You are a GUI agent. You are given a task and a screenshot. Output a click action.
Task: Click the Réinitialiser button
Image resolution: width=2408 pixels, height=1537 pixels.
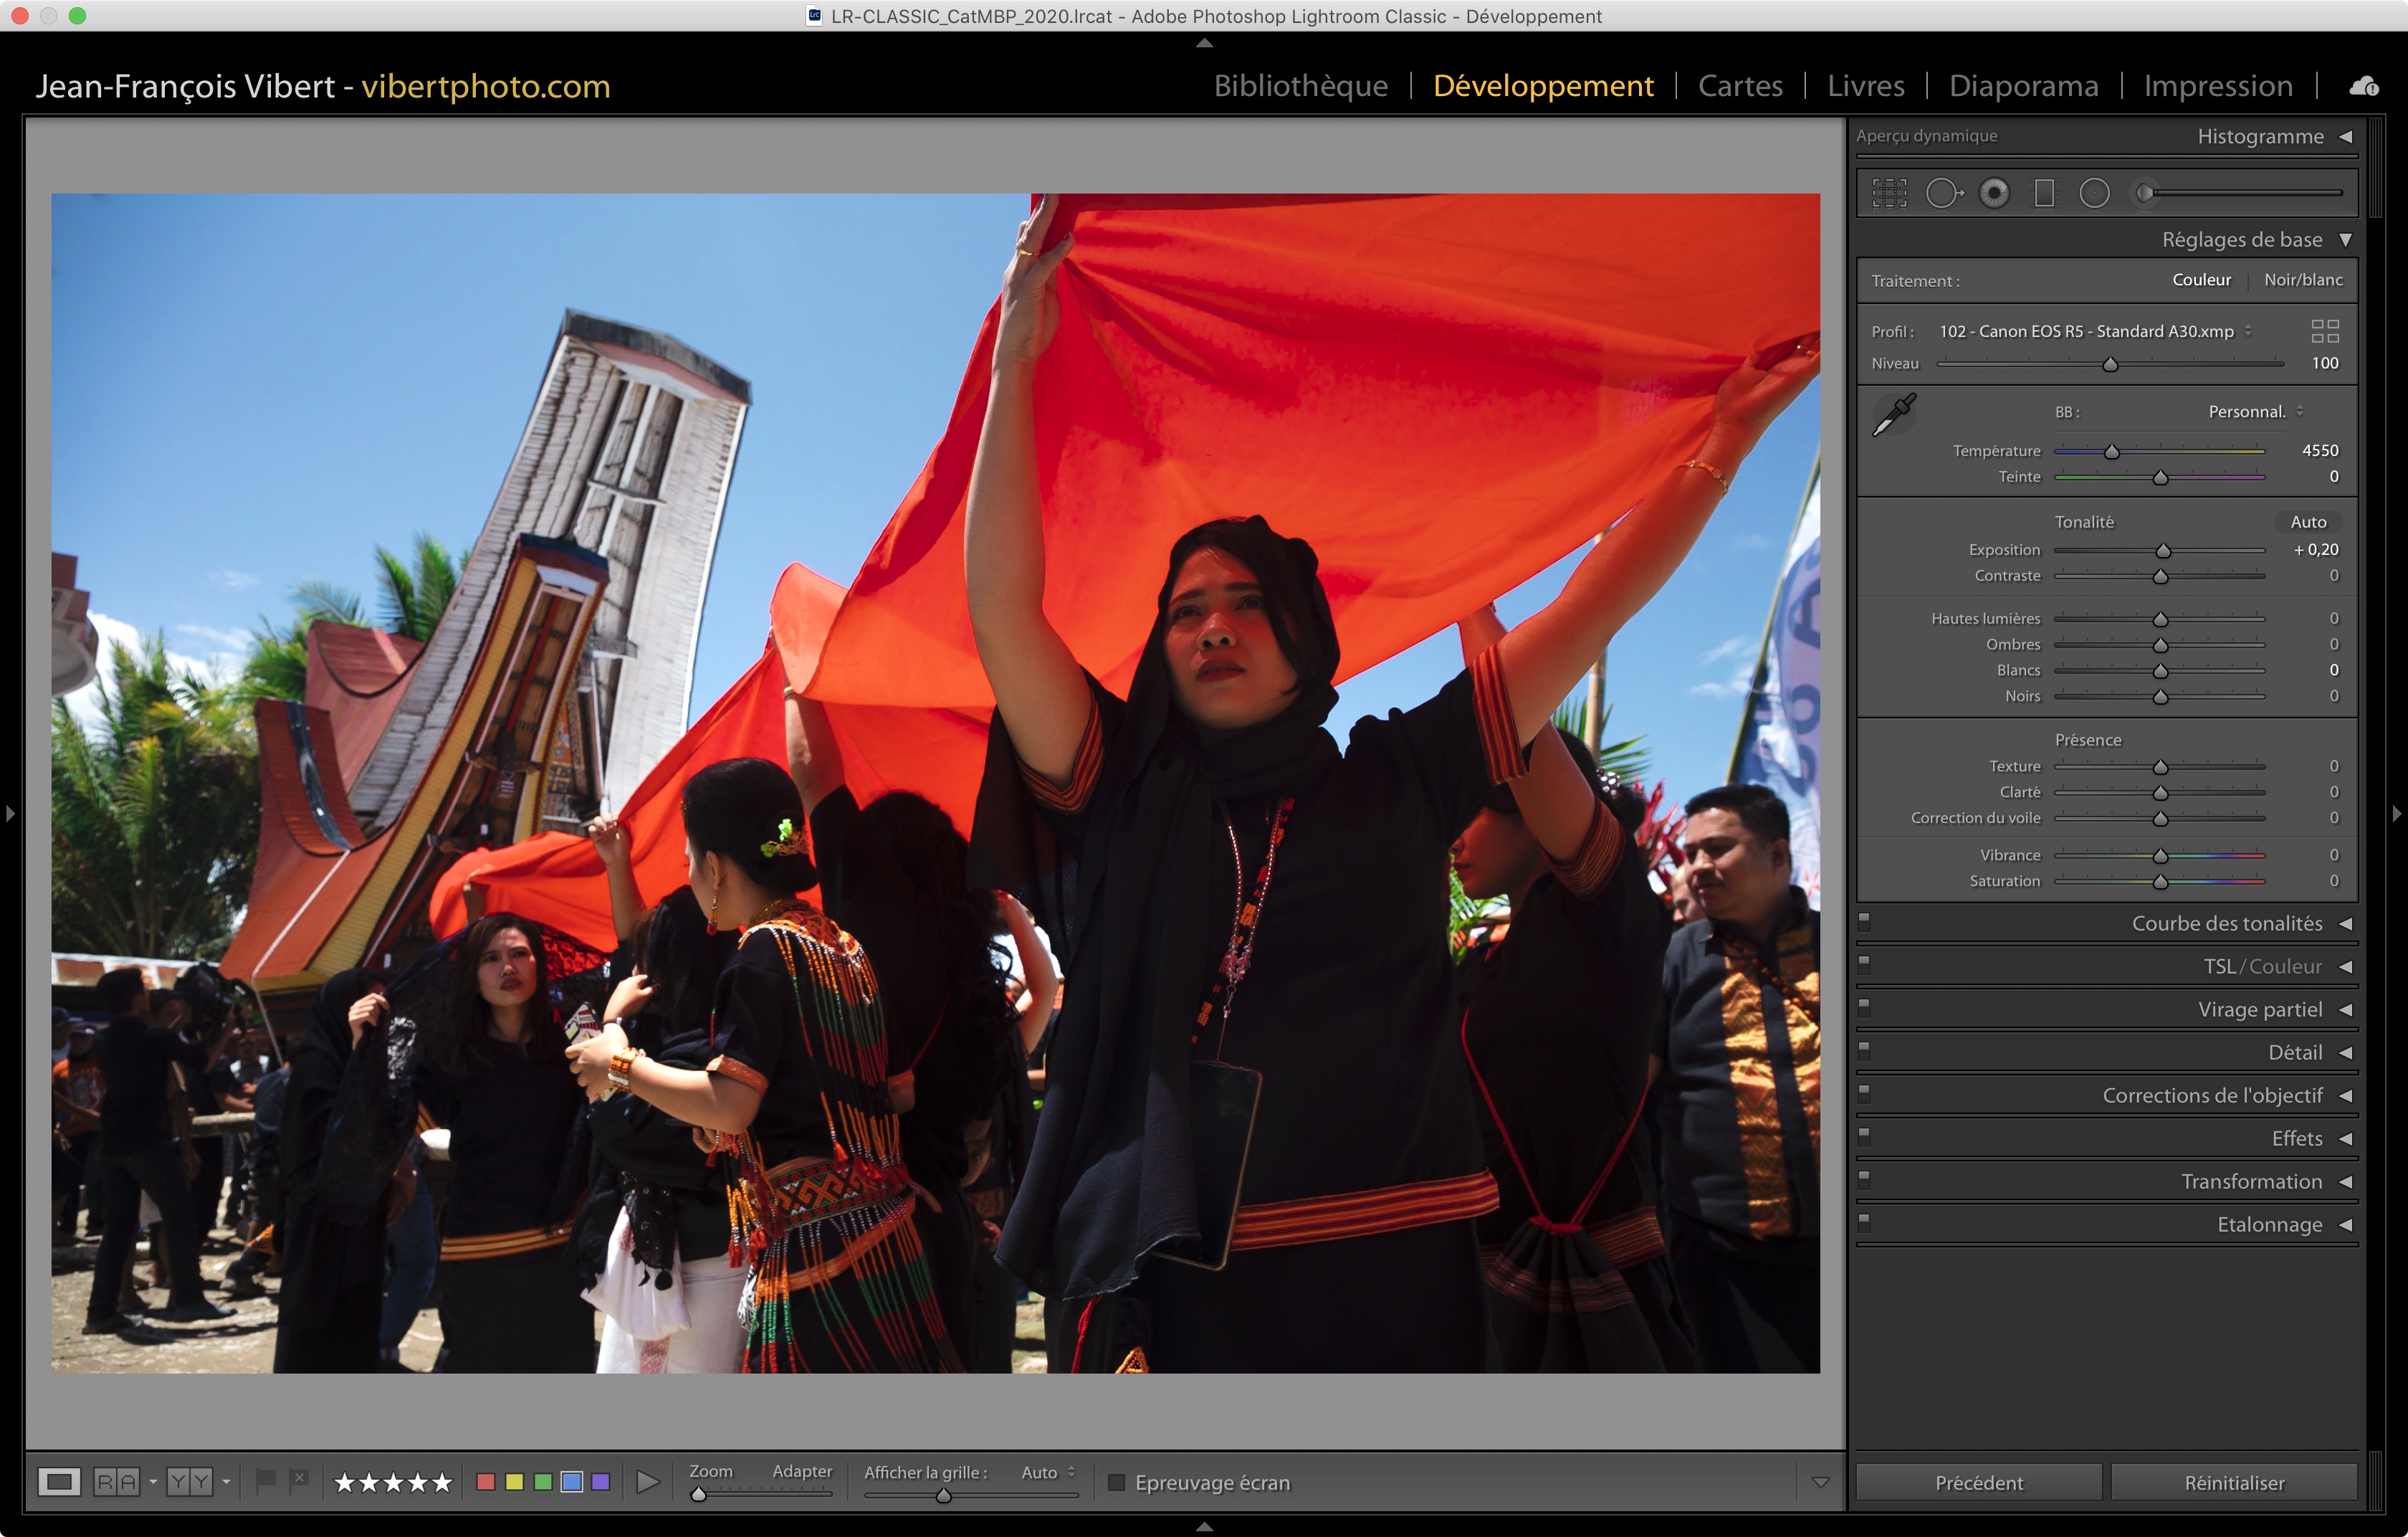(2233, 1482)
